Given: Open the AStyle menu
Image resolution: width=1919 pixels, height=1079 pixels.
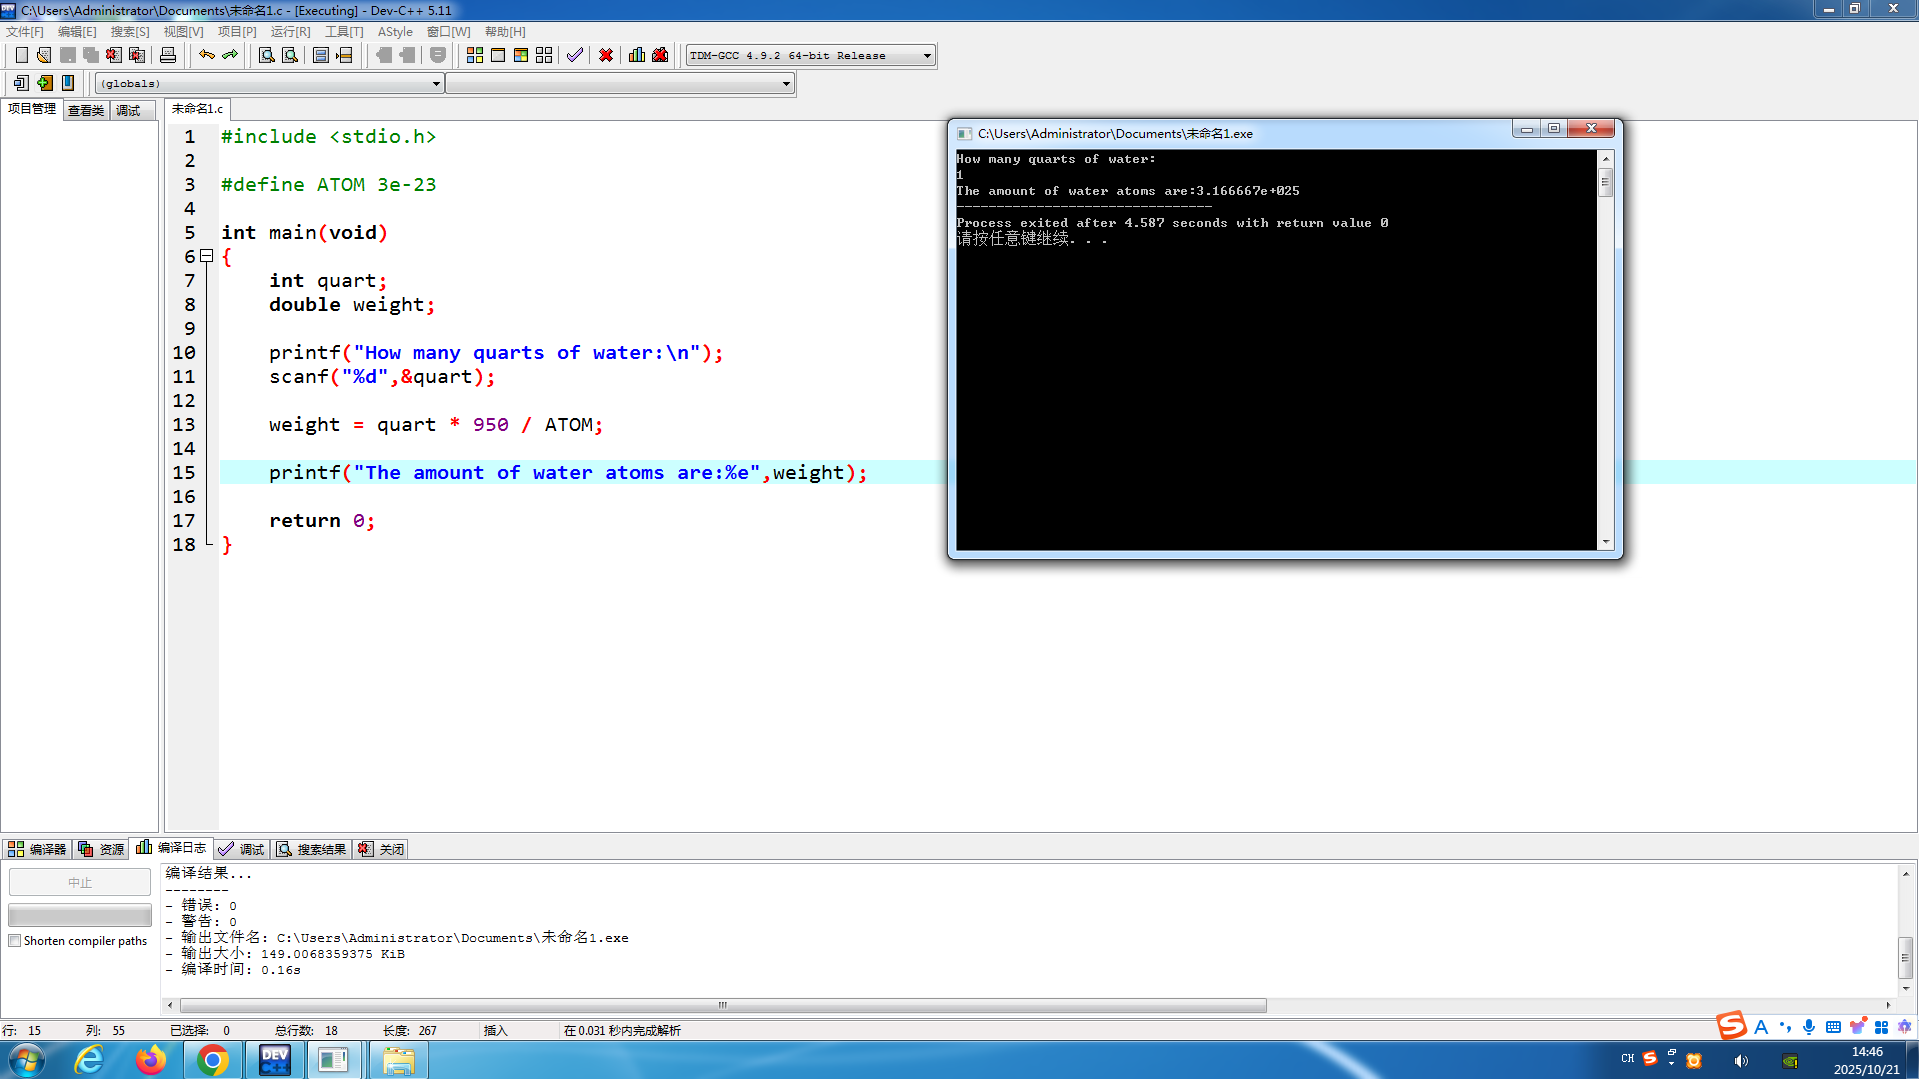Looking at the screenshot, I should click(x=395, y=32).
